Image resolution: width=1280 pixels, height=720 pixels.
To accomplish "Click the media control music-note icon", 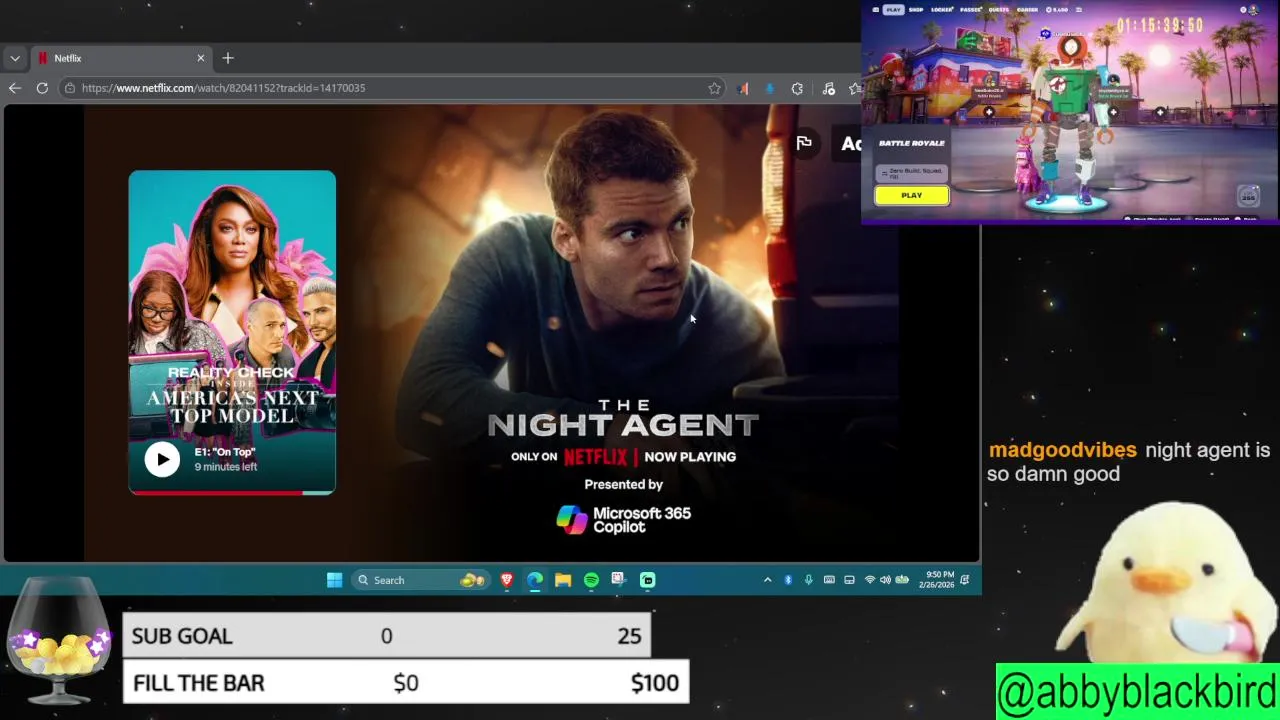I will 828,88.
